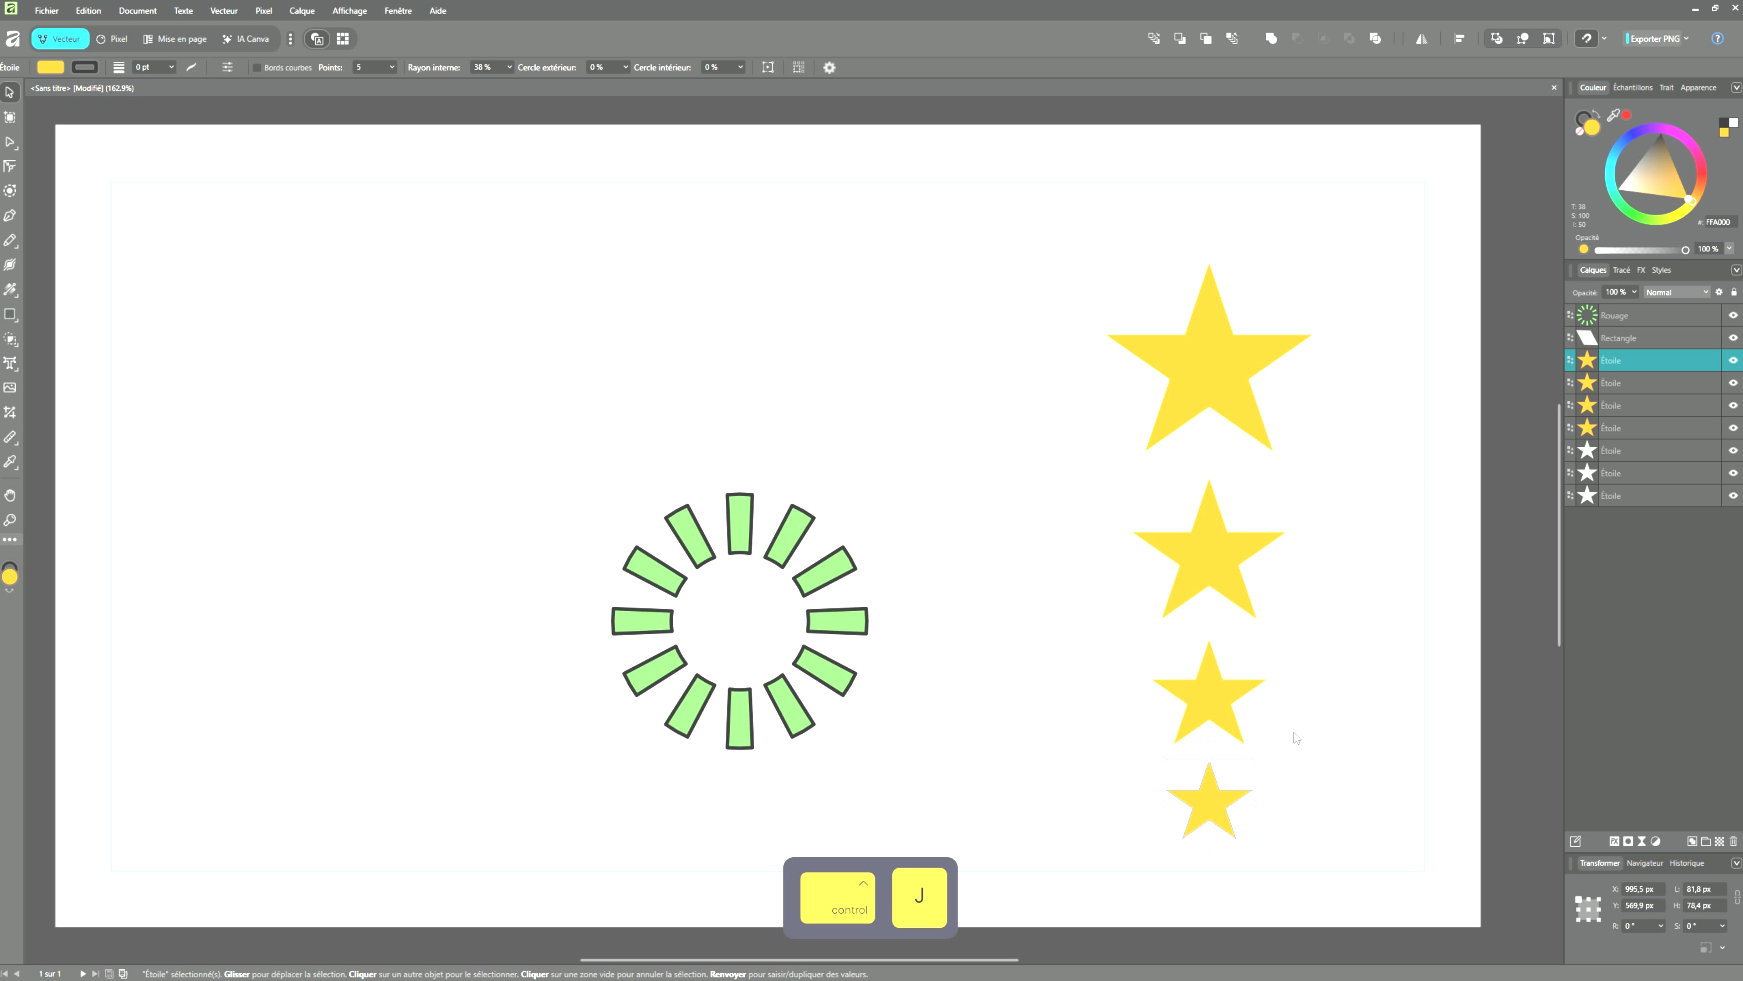Open the Points count dropdown
The height and width of the screenshot is (981, 1743).
coord(391,68)
